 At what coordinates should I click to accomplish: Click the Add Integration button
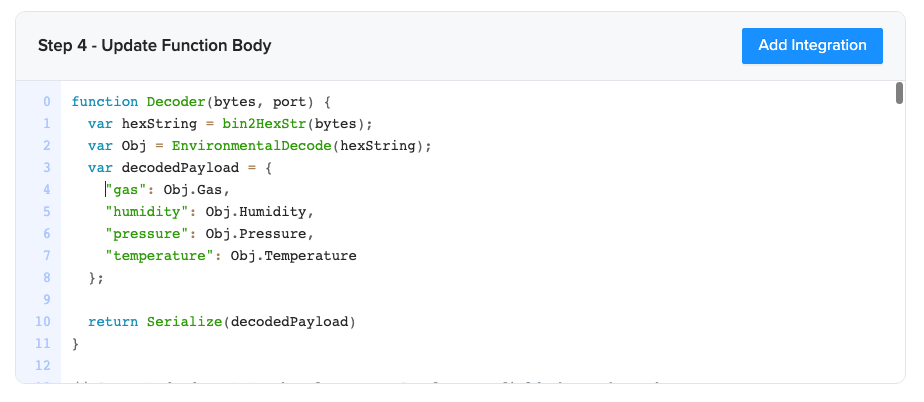pyautogui.click(x=812, y=45)
